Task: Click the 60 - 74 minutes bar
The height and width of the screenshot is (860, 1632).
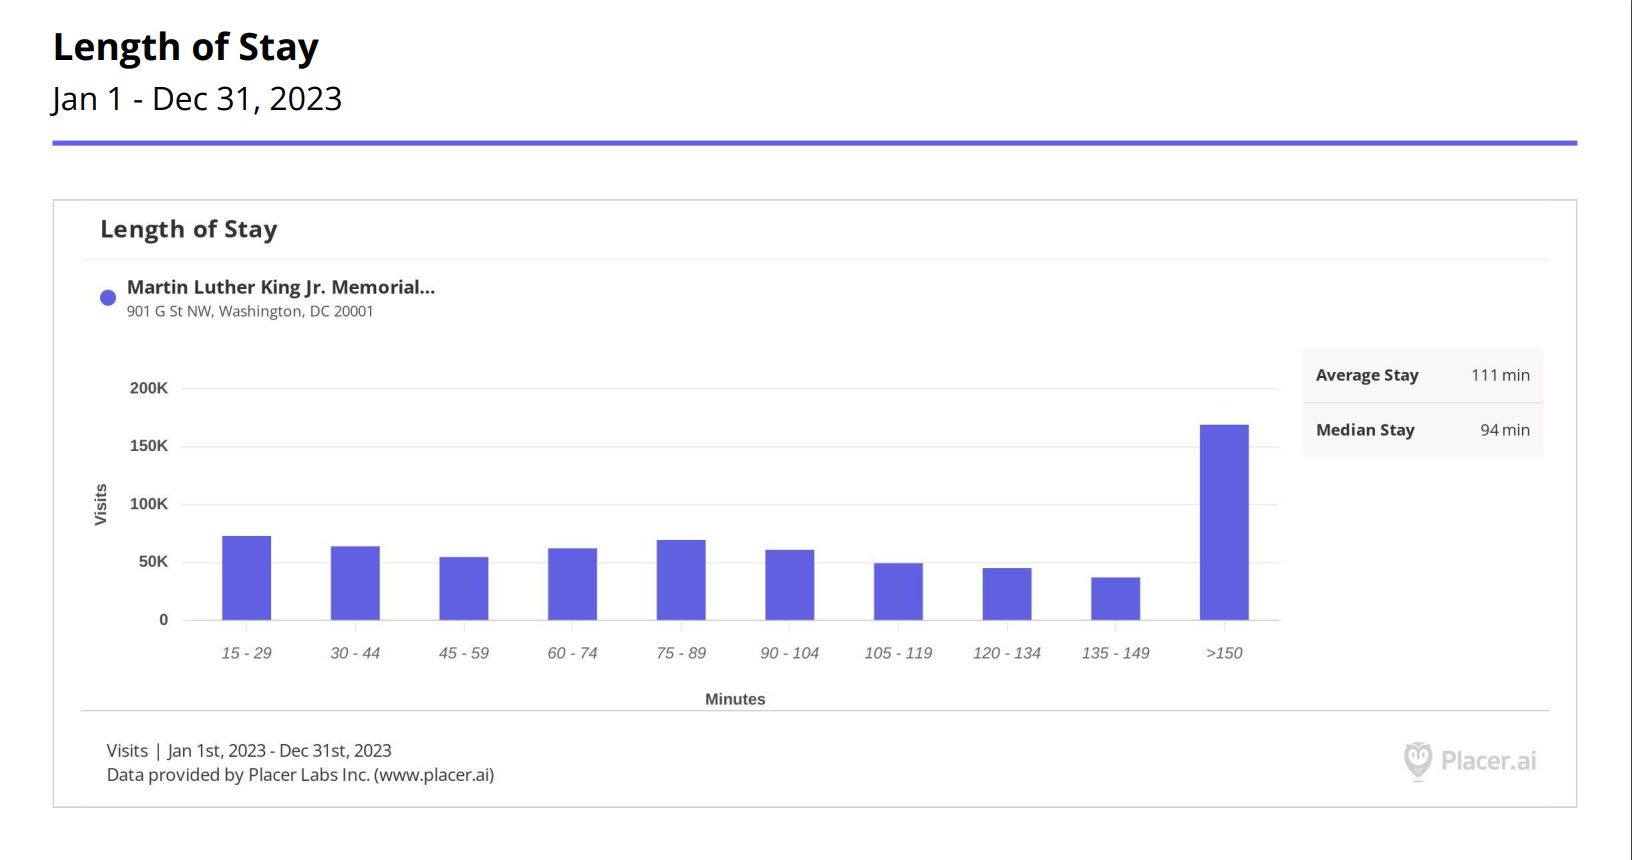Action: click(572, 584)
